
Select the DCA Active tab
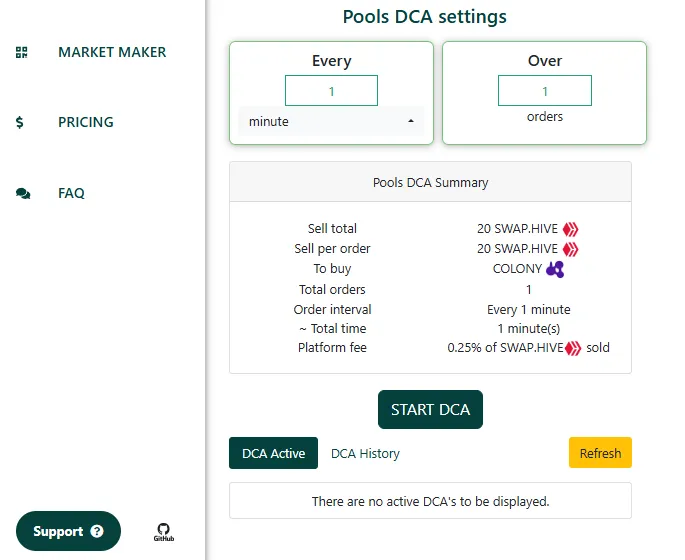(273, 453)
